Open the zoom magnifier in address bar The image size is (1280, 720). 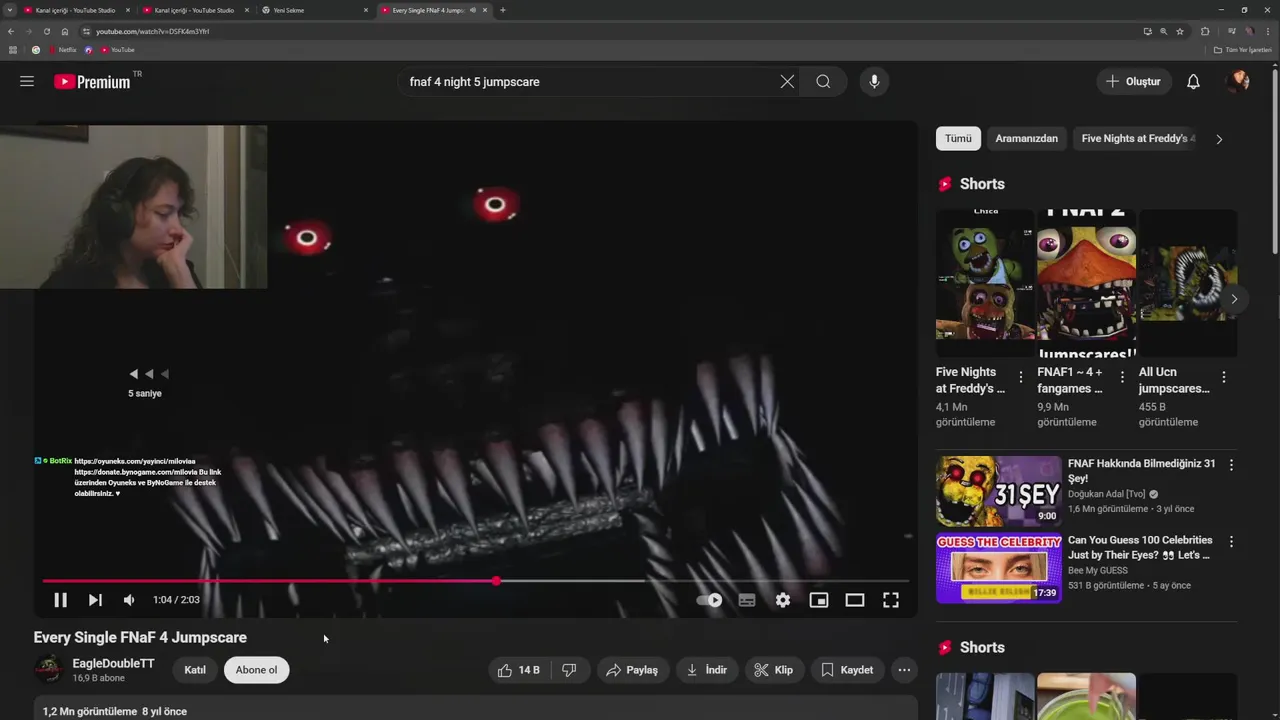(x=1163, y=31)
